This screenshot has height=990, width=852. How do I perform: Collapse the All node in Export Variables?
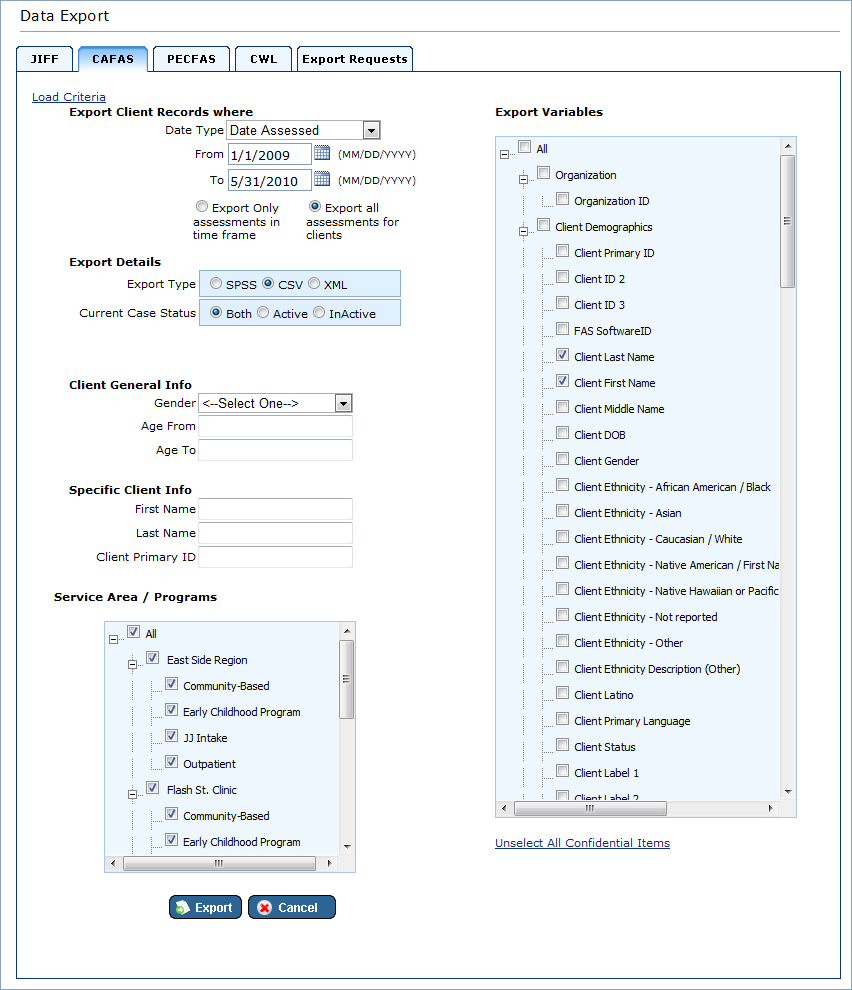[504, 154]
